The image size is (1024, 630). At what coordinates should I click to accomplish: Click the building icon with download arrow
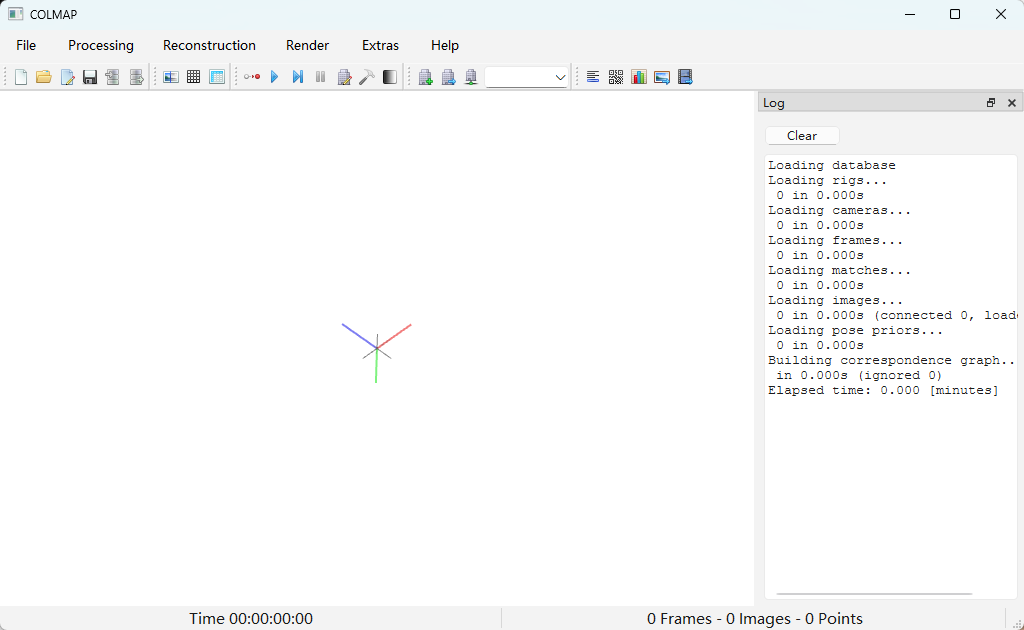point(471,77)
